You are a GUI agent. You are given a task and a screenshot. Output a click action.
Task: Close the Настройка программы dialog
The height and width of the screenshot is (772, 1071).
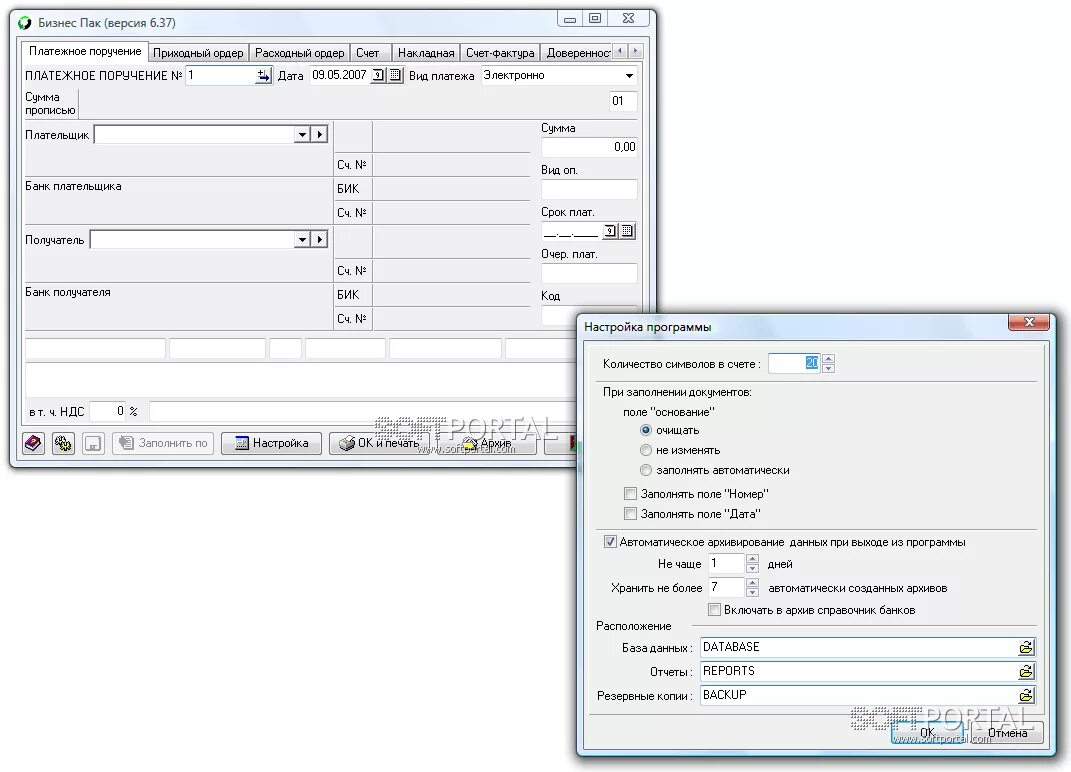point(1029,322)
